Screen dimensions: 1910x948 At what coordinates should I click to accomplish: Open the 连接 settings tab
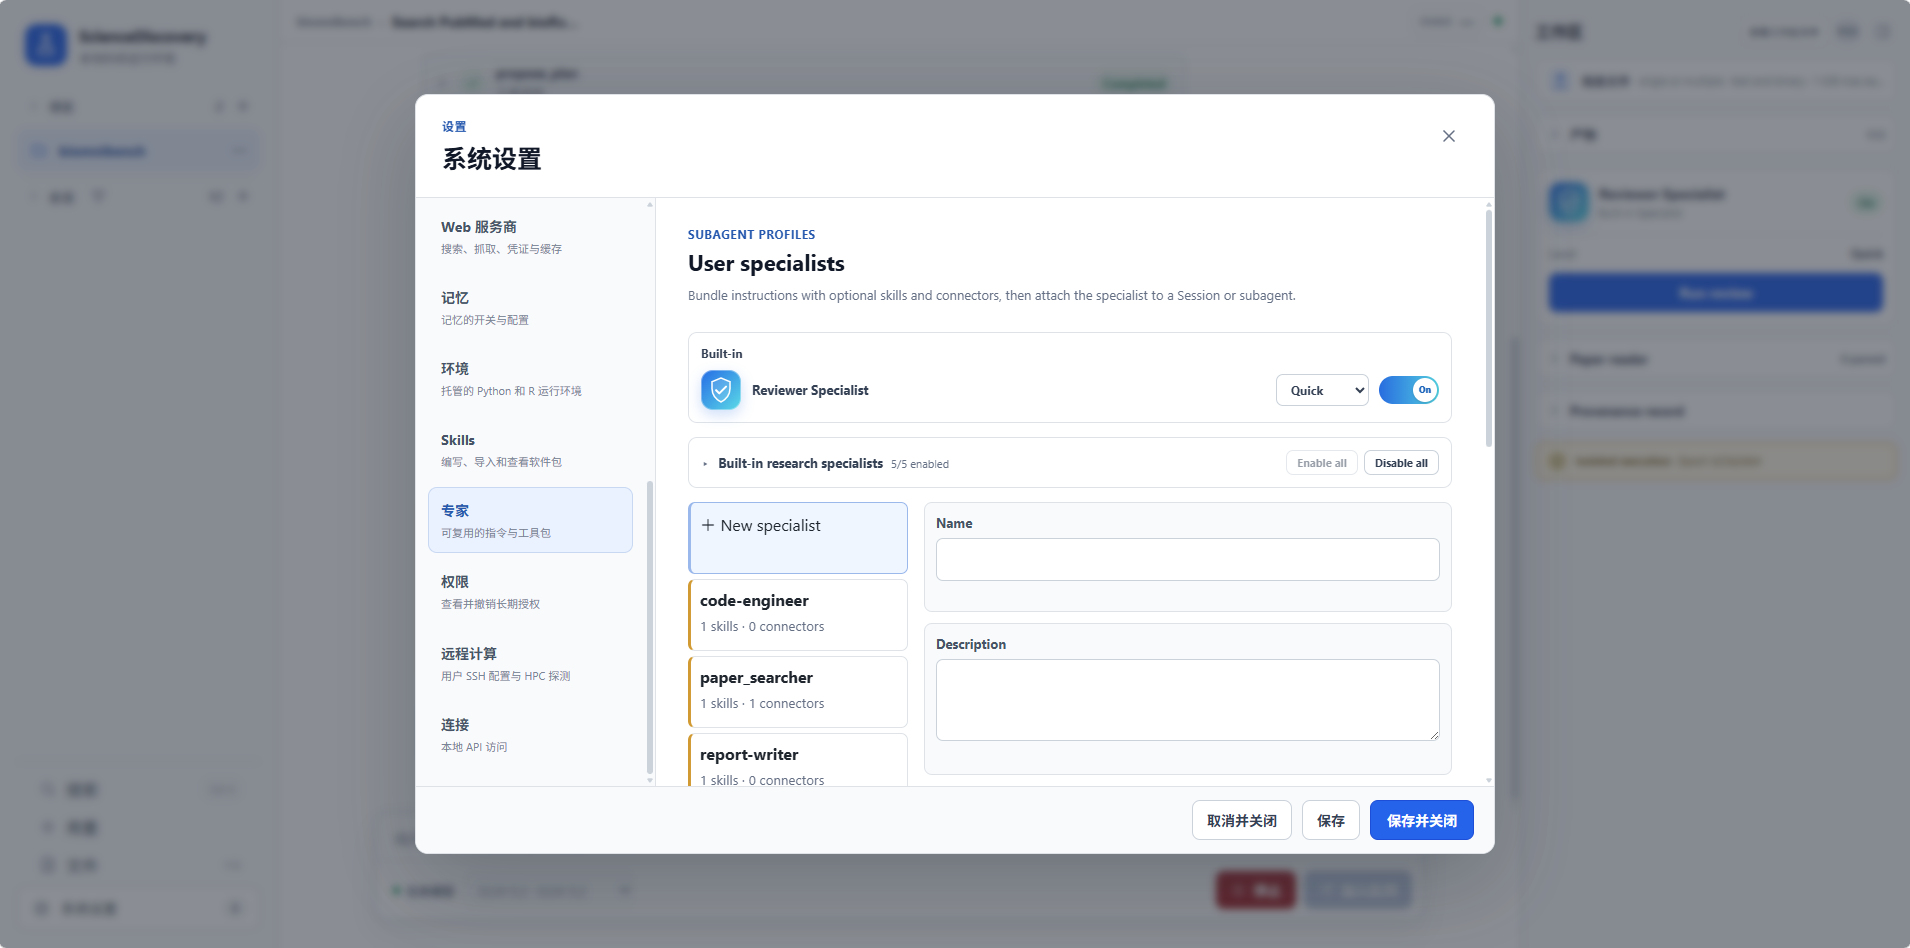(x=530, y=735)
